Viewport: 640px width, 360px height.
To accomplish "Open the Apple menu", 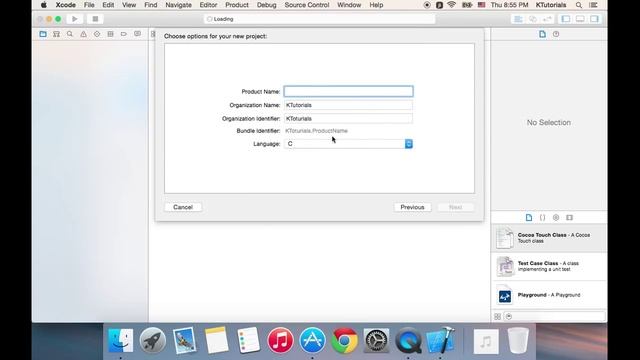I will [44, 5].
